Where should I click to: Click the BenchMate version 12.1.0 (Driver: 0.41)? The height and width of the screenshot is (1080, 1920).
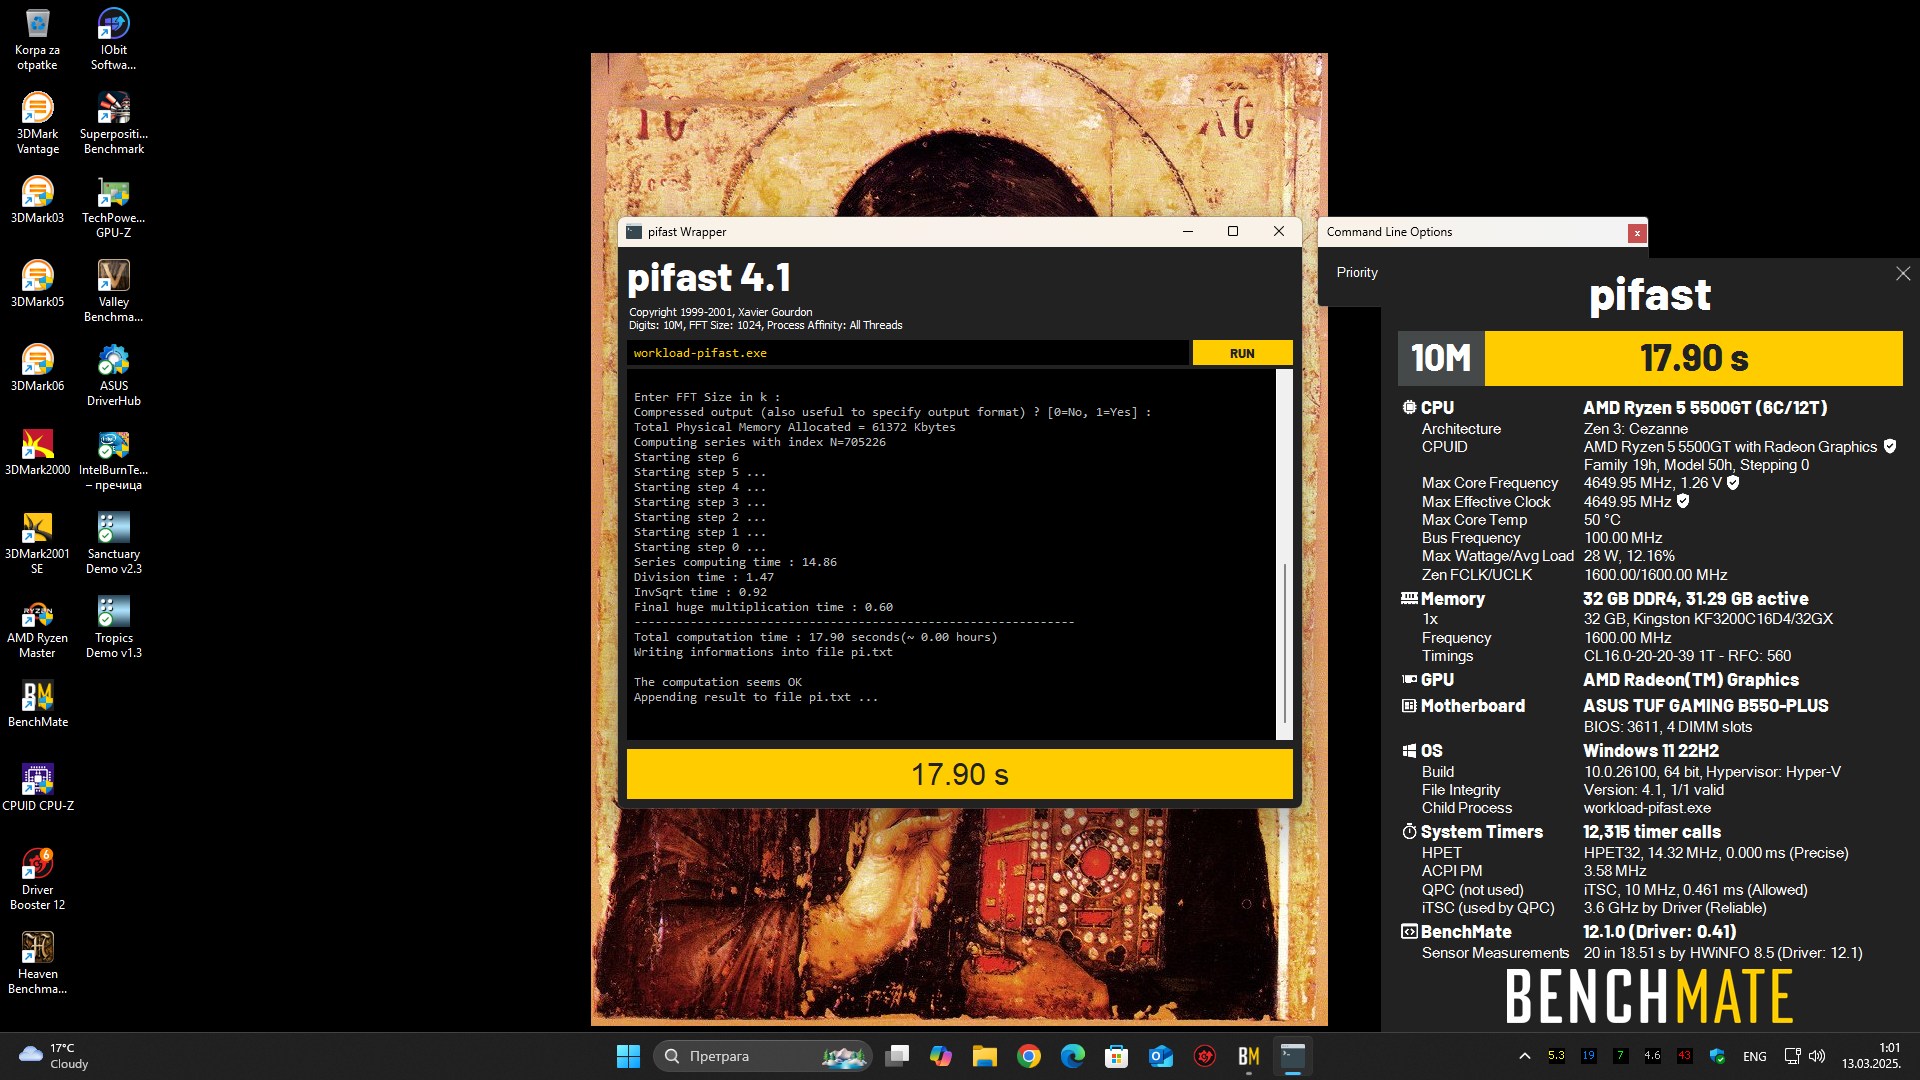coord(1659,932)
